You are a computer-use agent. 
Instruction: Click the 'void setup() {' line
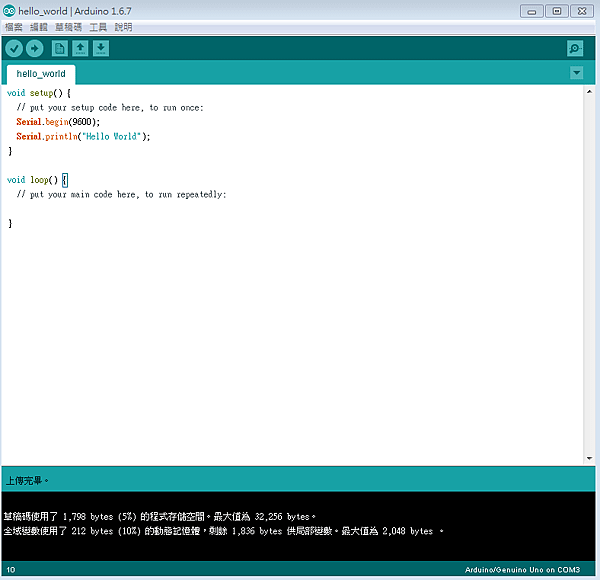pyautogui.click(x=39, y=93)
